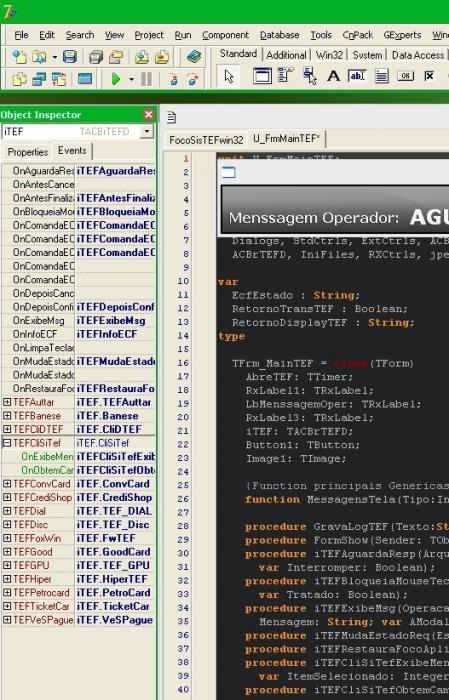This screenshot has height=700, width=449.
Task: Select the arrow pointer tool in palette
Action: pos(229,76)
